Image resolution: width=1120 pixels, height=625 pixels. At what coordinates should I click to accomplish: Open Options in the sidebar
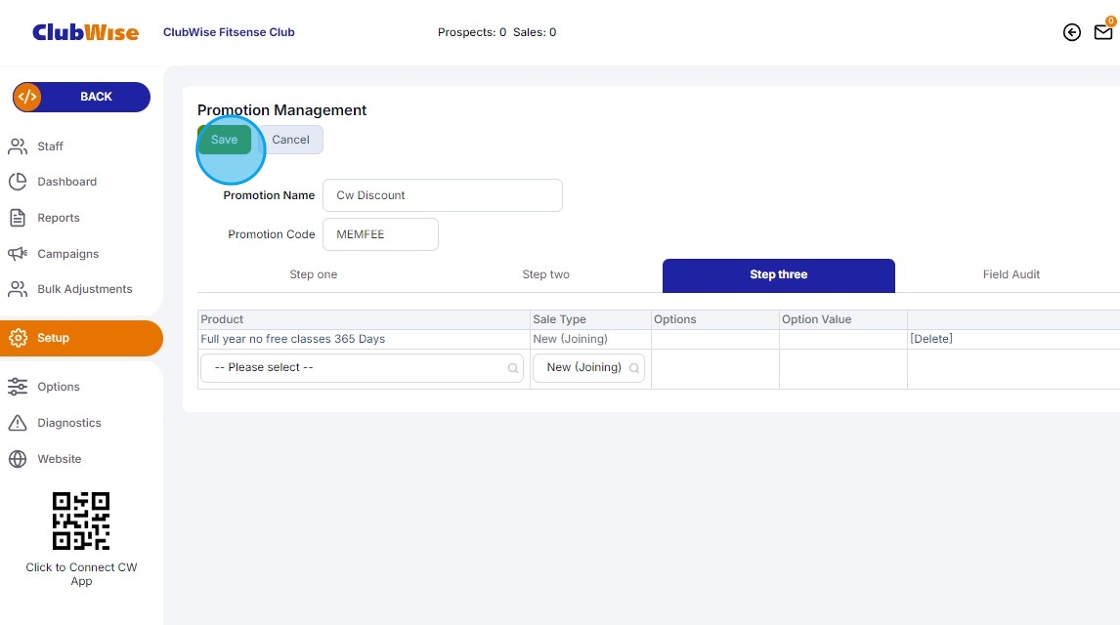tap(59, 387)
